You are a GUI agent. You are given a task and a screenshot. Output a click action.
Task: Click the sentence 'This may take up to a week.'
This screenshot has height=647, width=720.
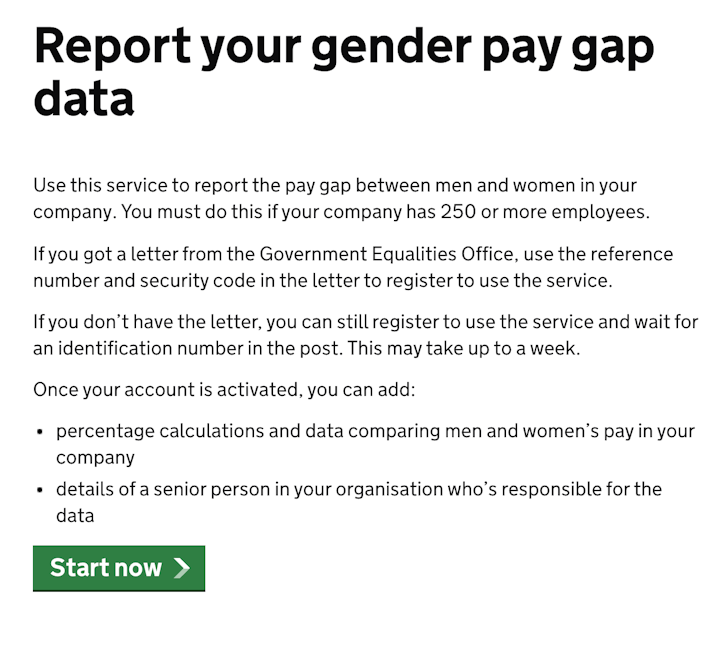point(464,349)
